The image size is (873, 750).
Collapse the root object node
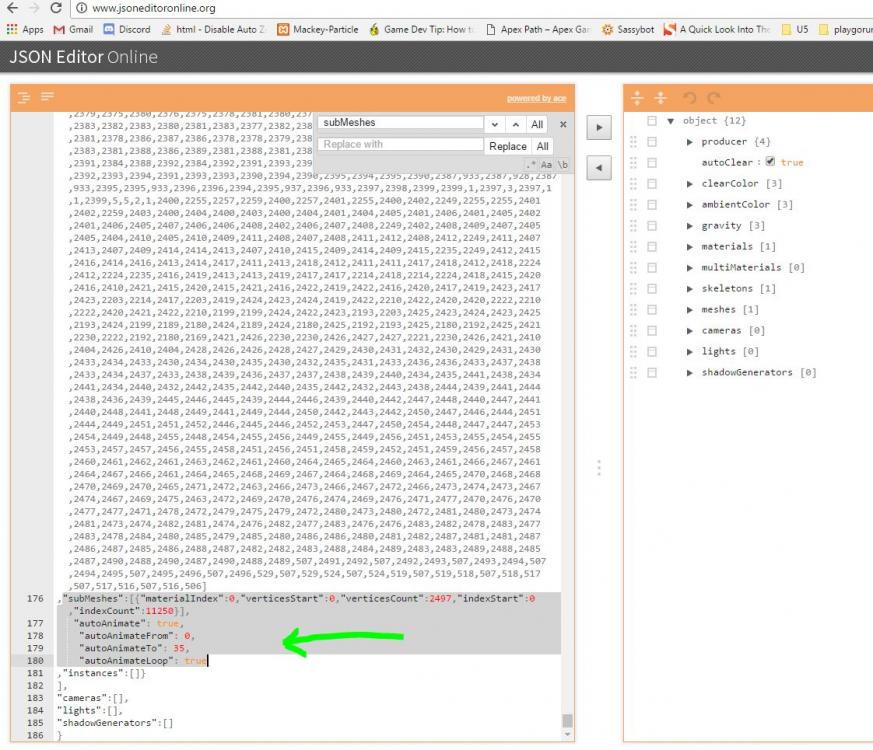[x=671, y=121]
